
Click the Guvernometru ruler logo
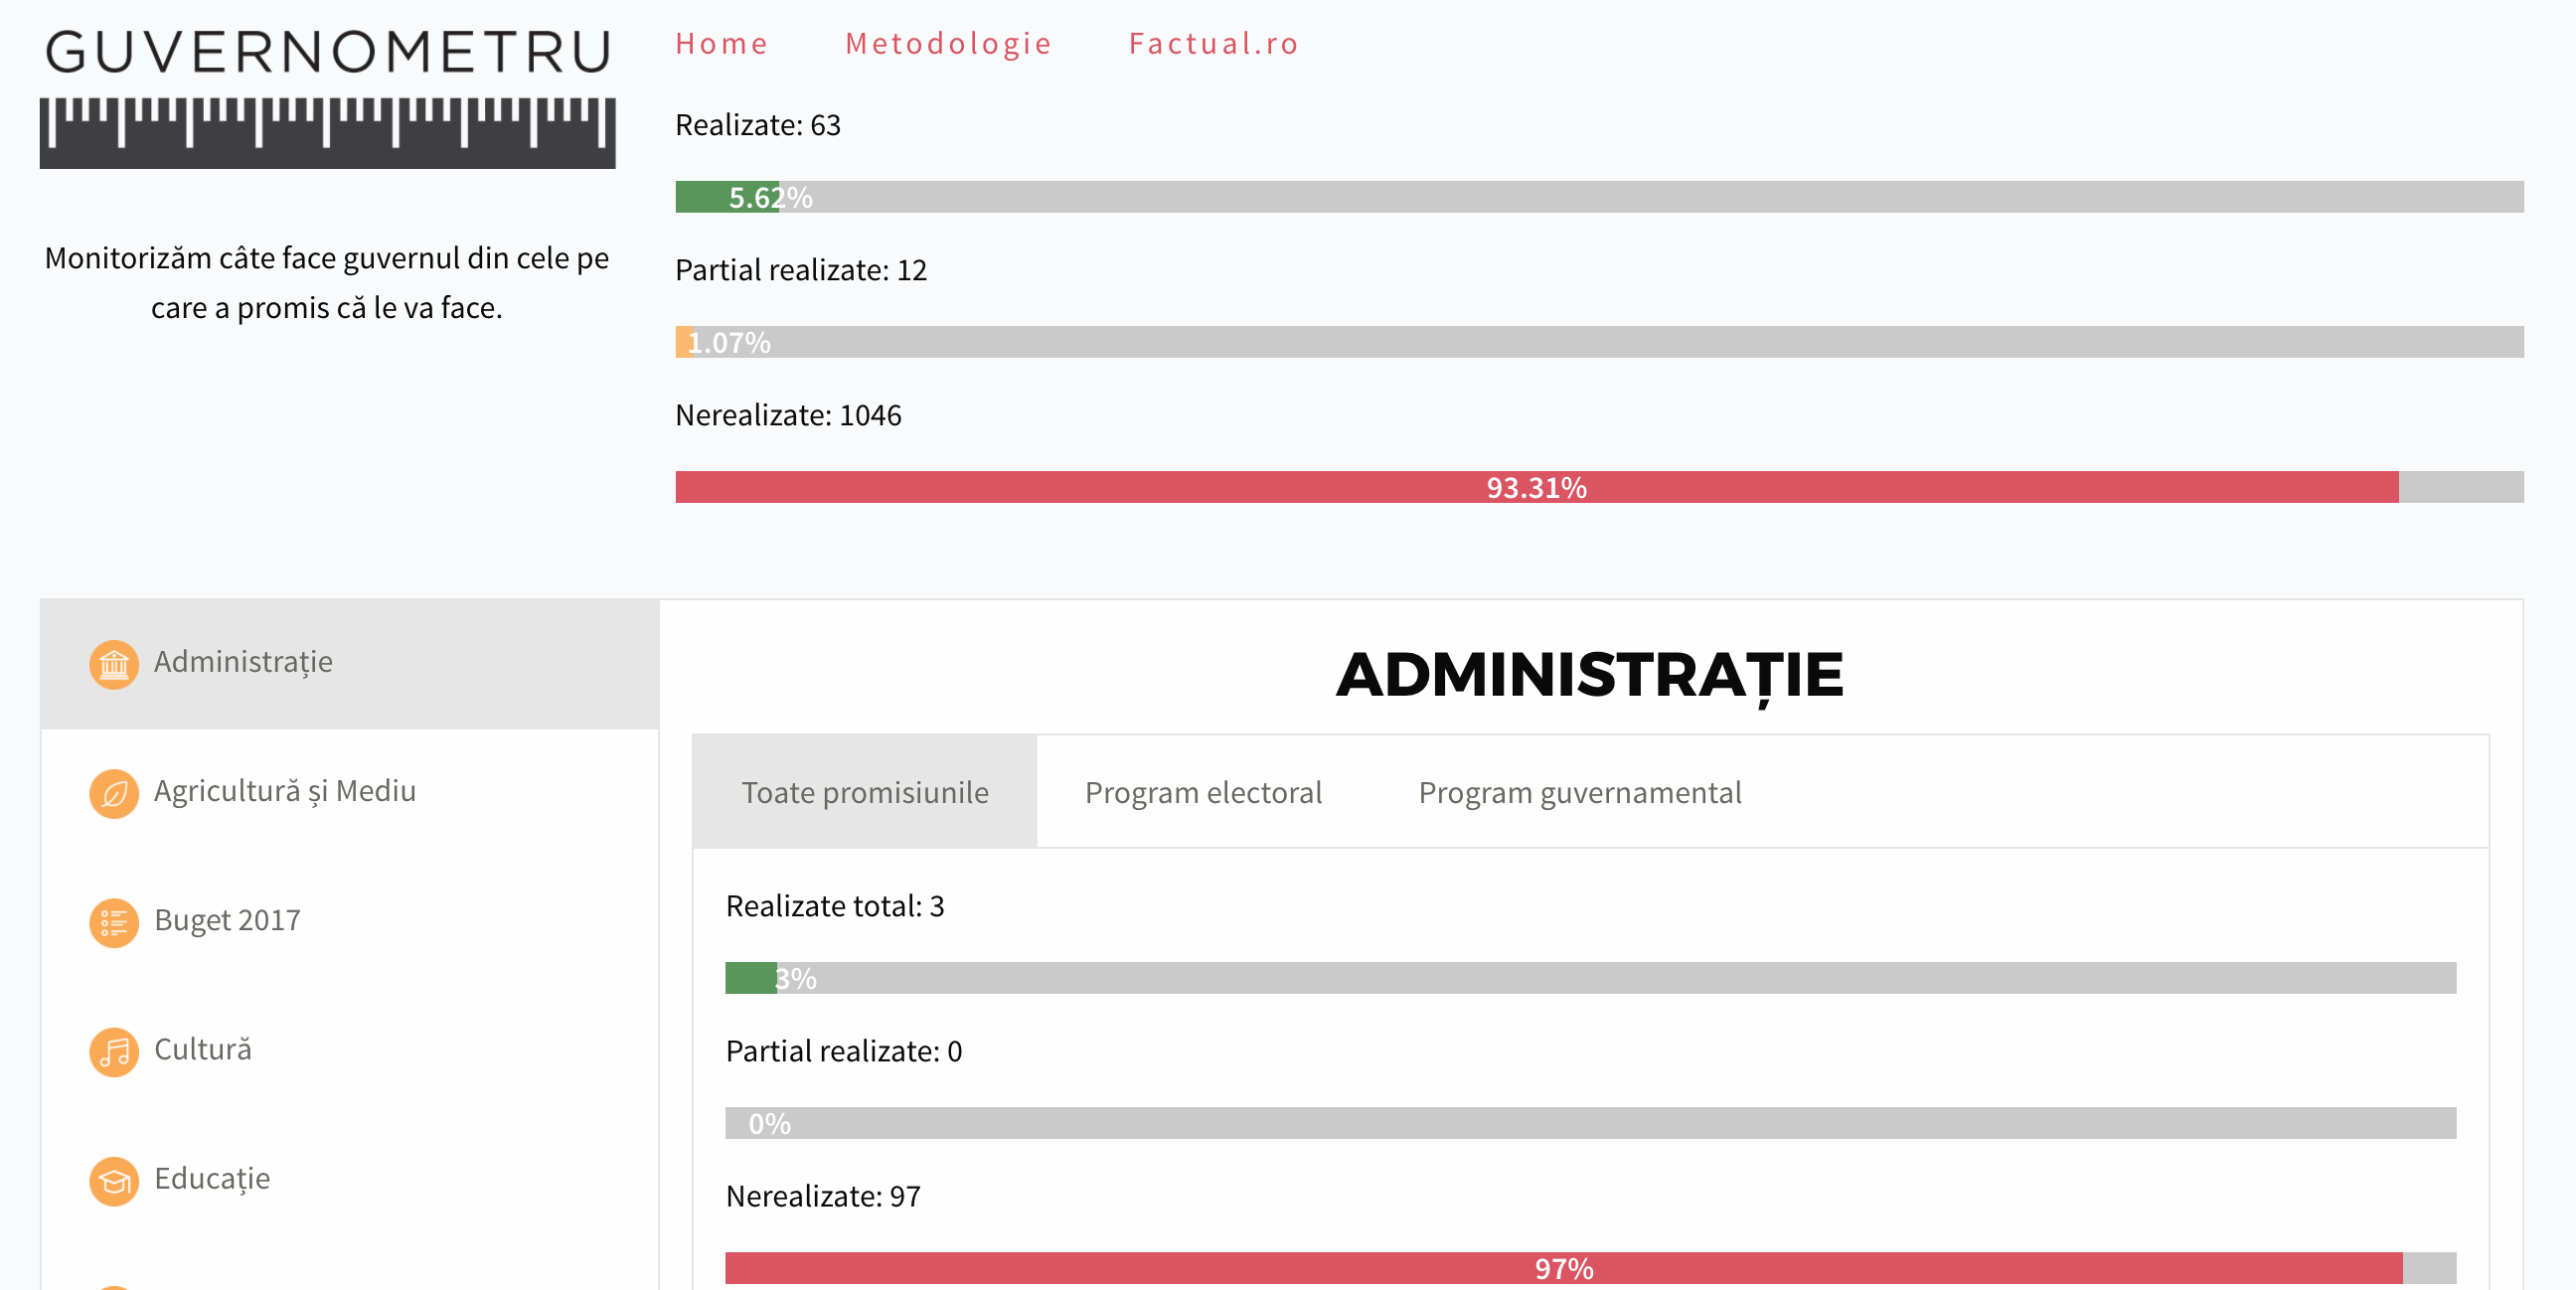[327, 97]
